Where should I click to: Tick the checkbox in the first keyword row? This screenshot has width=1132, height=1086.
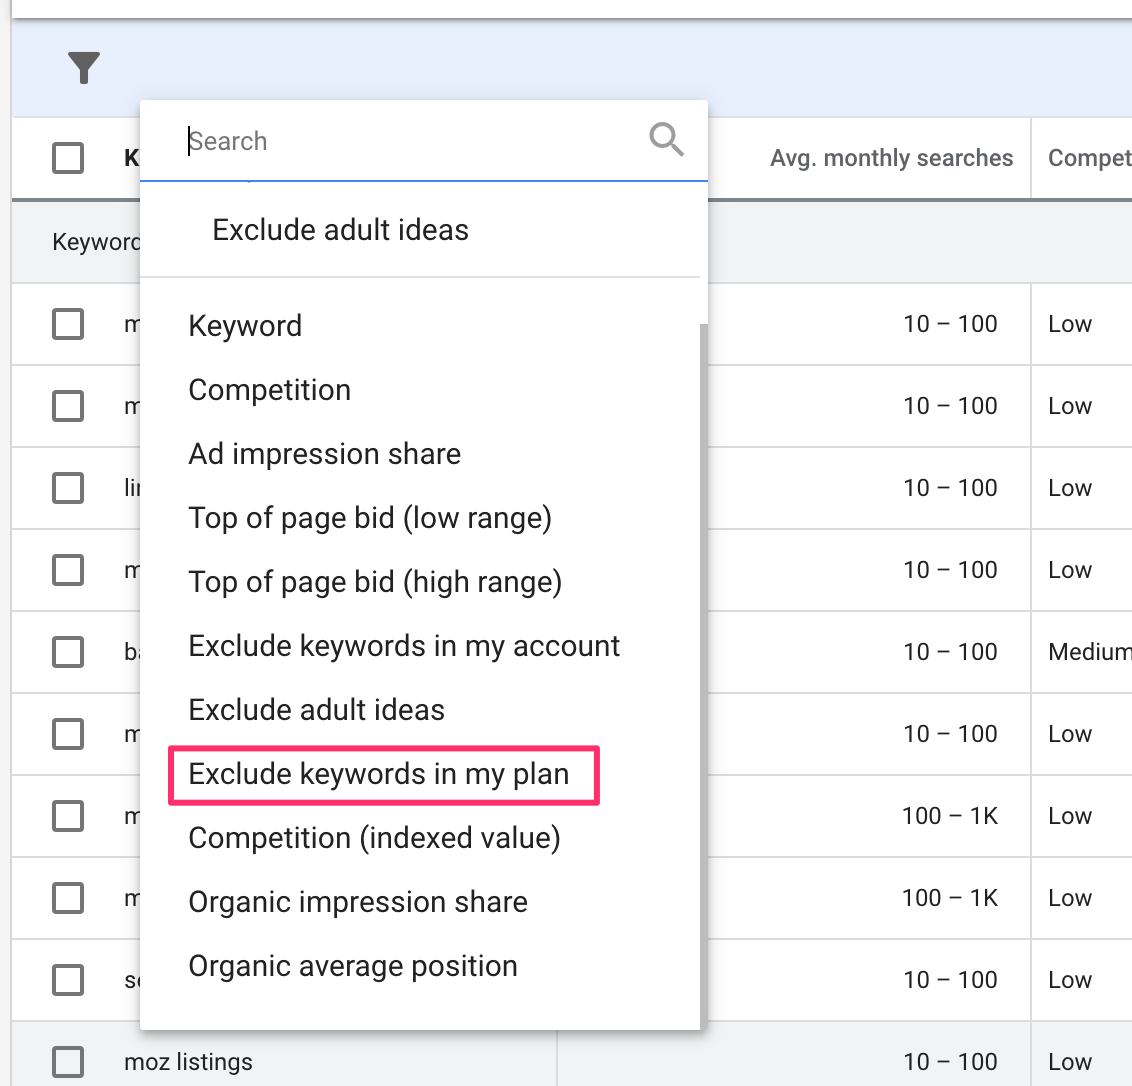pos(68,324)
